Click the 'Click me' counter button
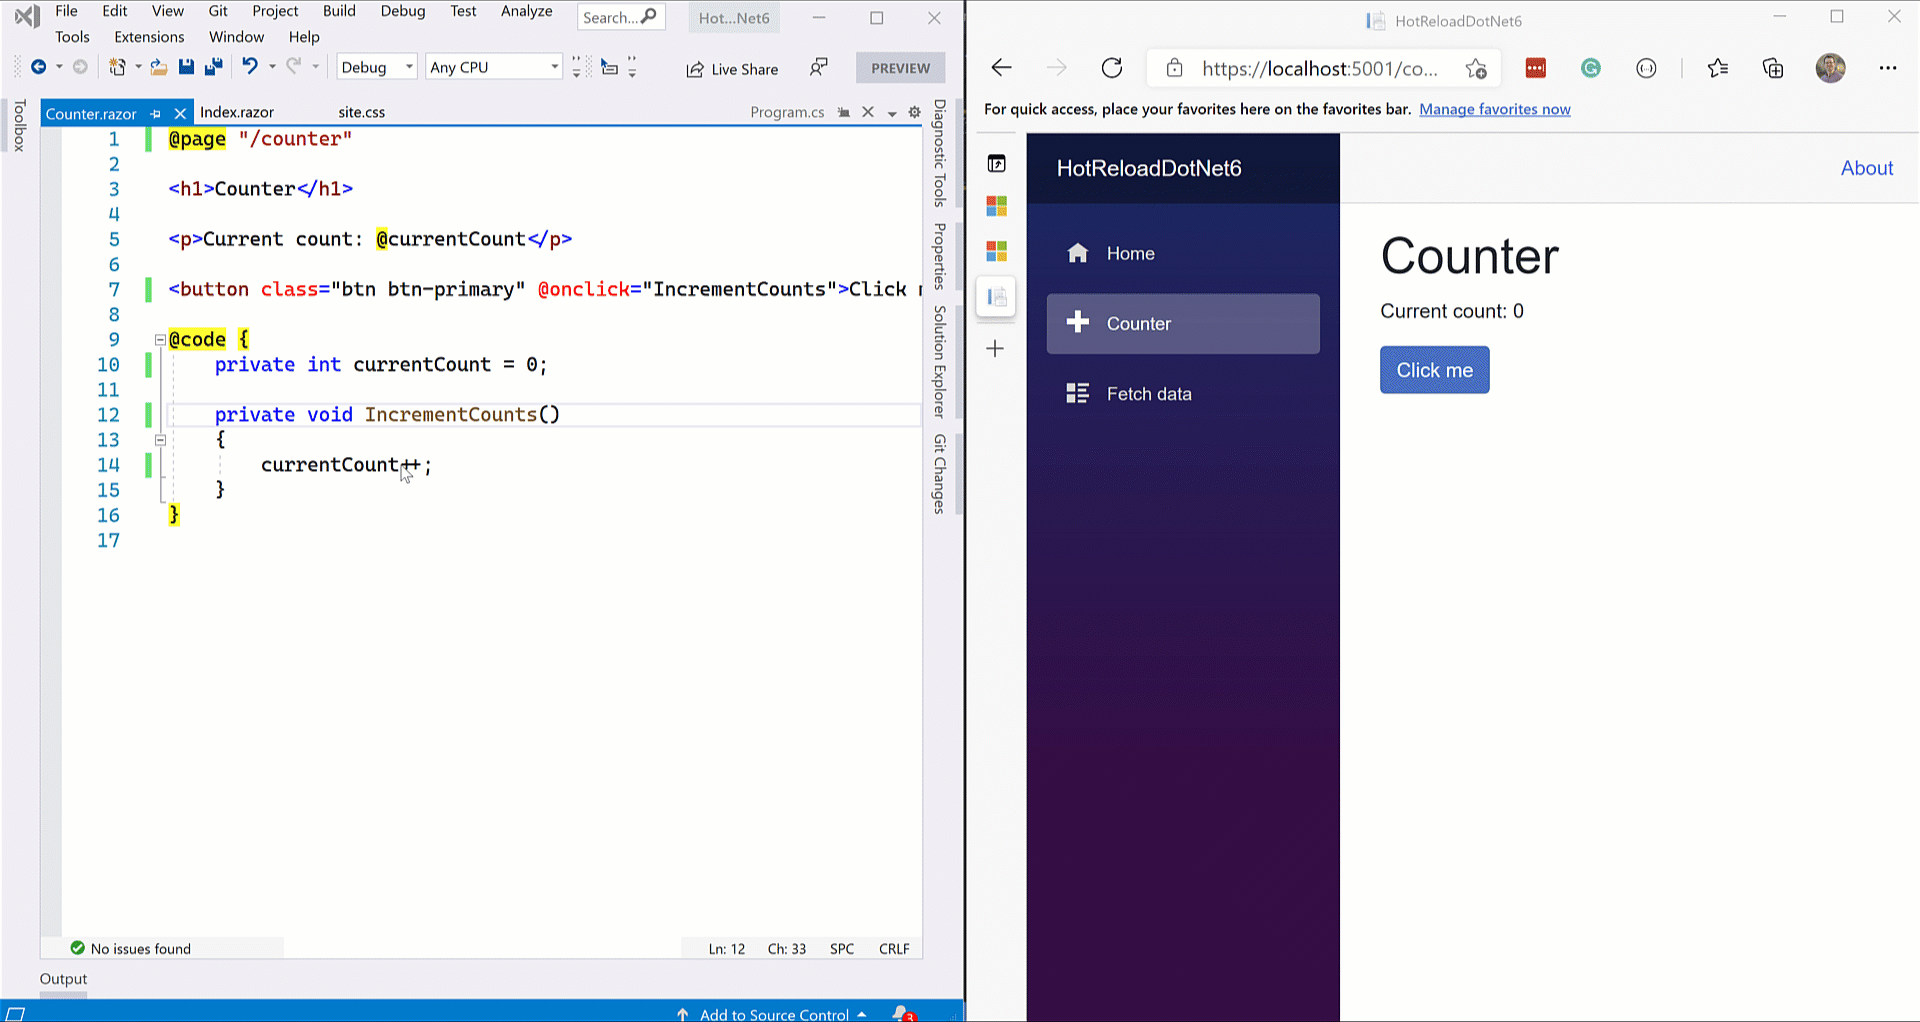 click(x=1434, y=369)
